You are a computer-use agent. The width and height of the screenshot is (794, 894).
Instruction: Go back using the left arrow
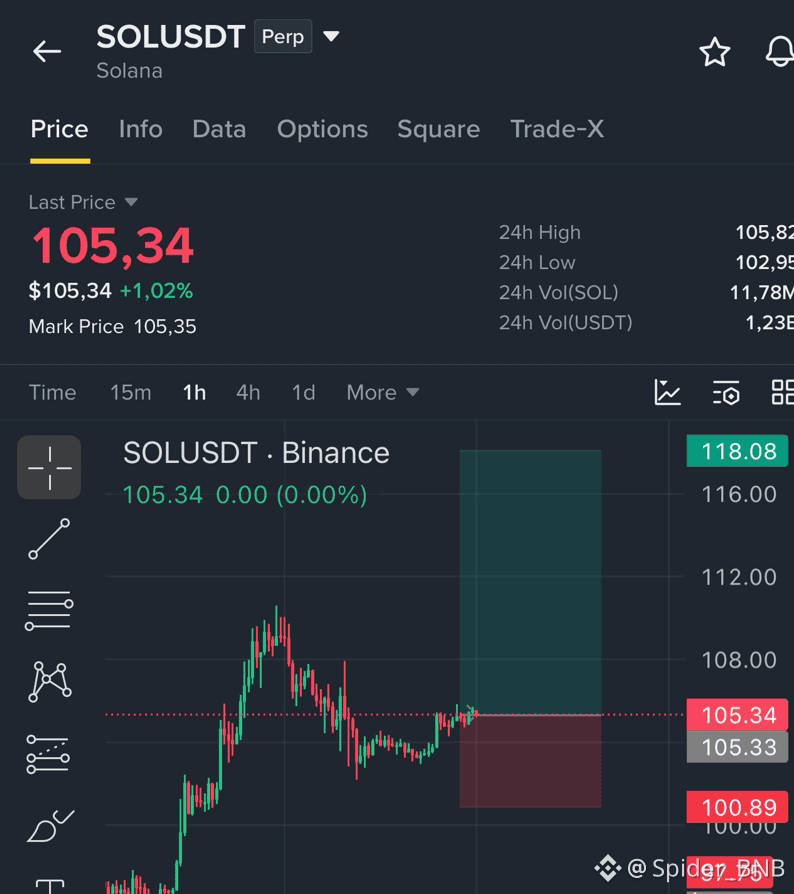(x=47, y=51)
